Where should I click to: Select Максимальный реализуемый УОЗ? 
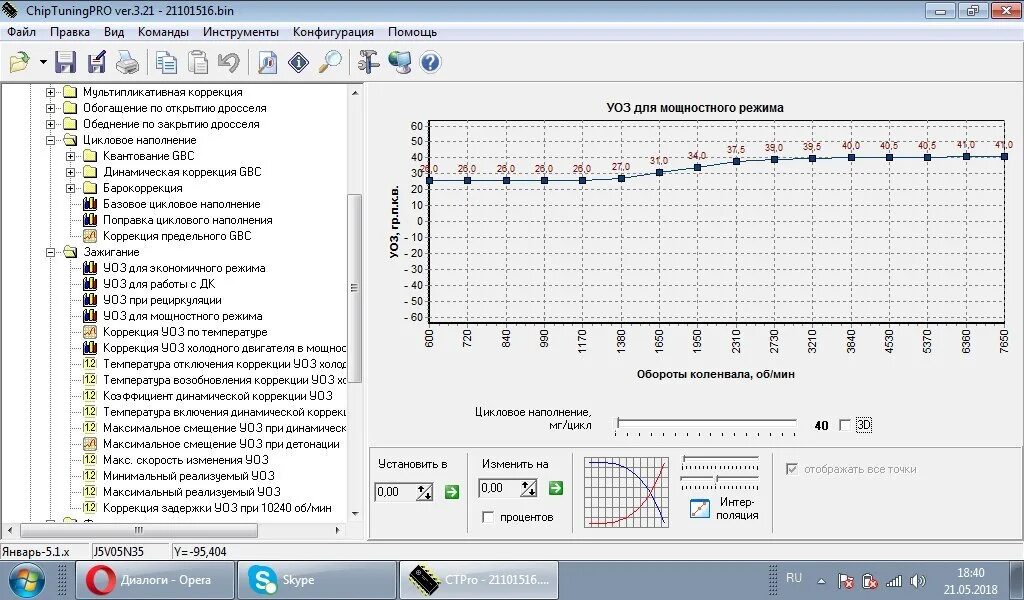coord(191,492)
